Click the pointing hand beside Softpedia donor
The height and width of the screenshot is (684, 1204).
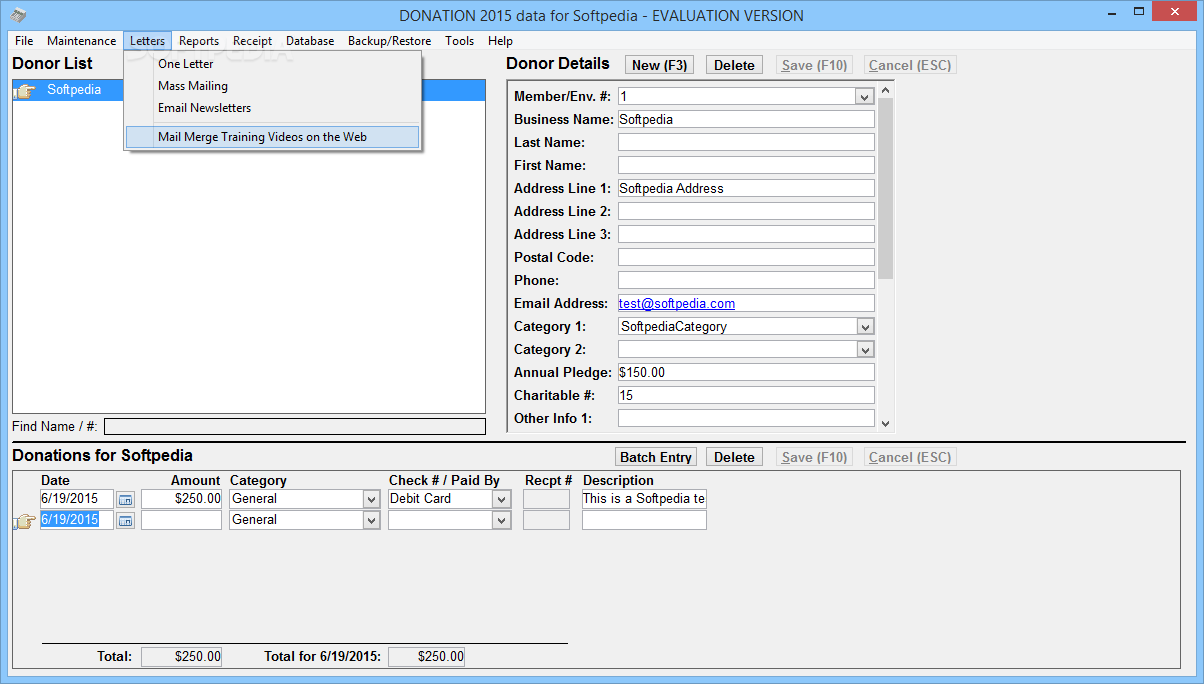[x=25, y=91]
